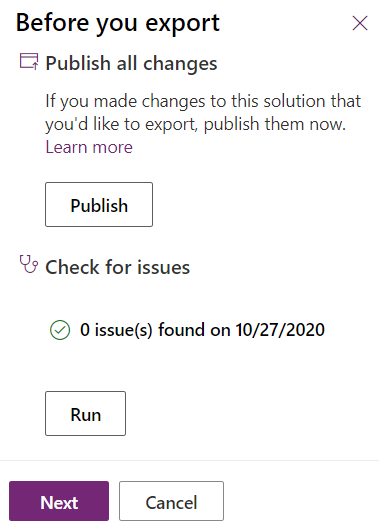Click the word 'export' in panel title
This screenshot has height=528, width=379.
[x=182, y=25]
